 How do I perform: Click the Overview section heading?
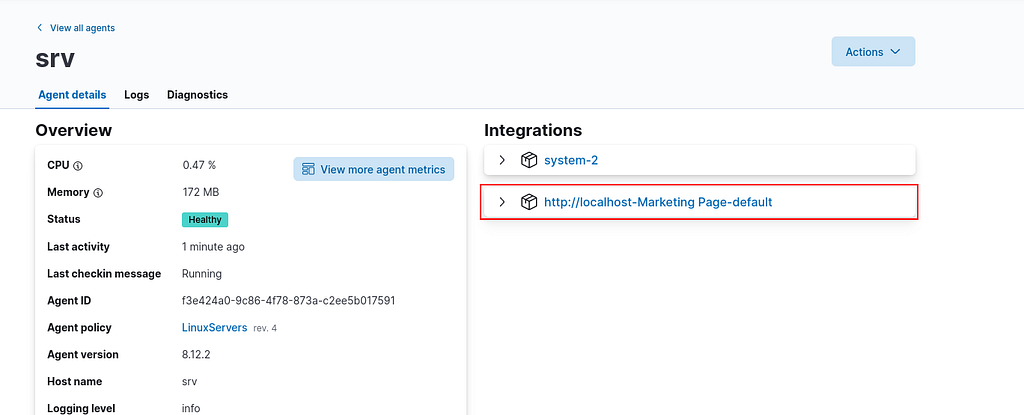(74, 130)
